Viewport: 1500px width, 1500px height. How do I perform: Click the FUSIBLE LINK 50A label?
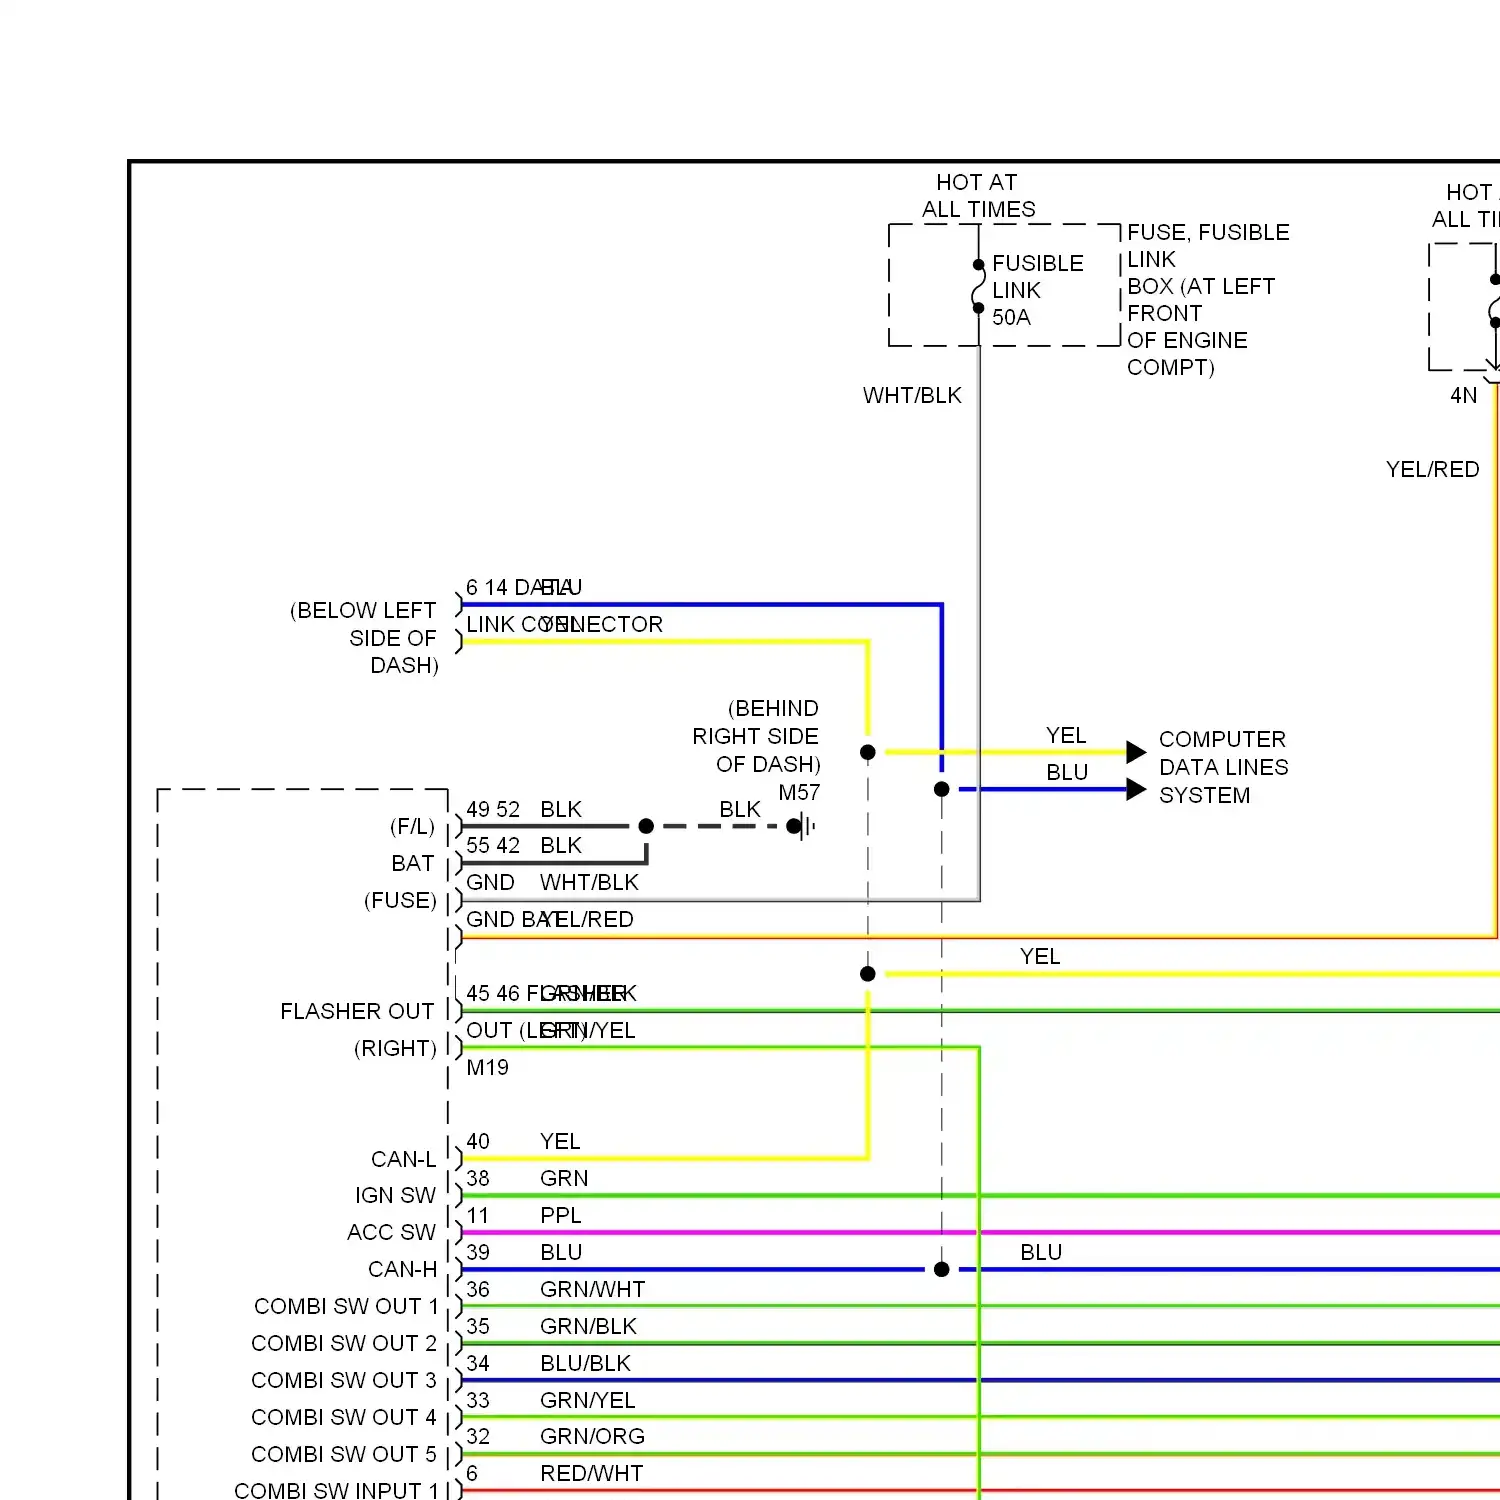point(1038,290)
